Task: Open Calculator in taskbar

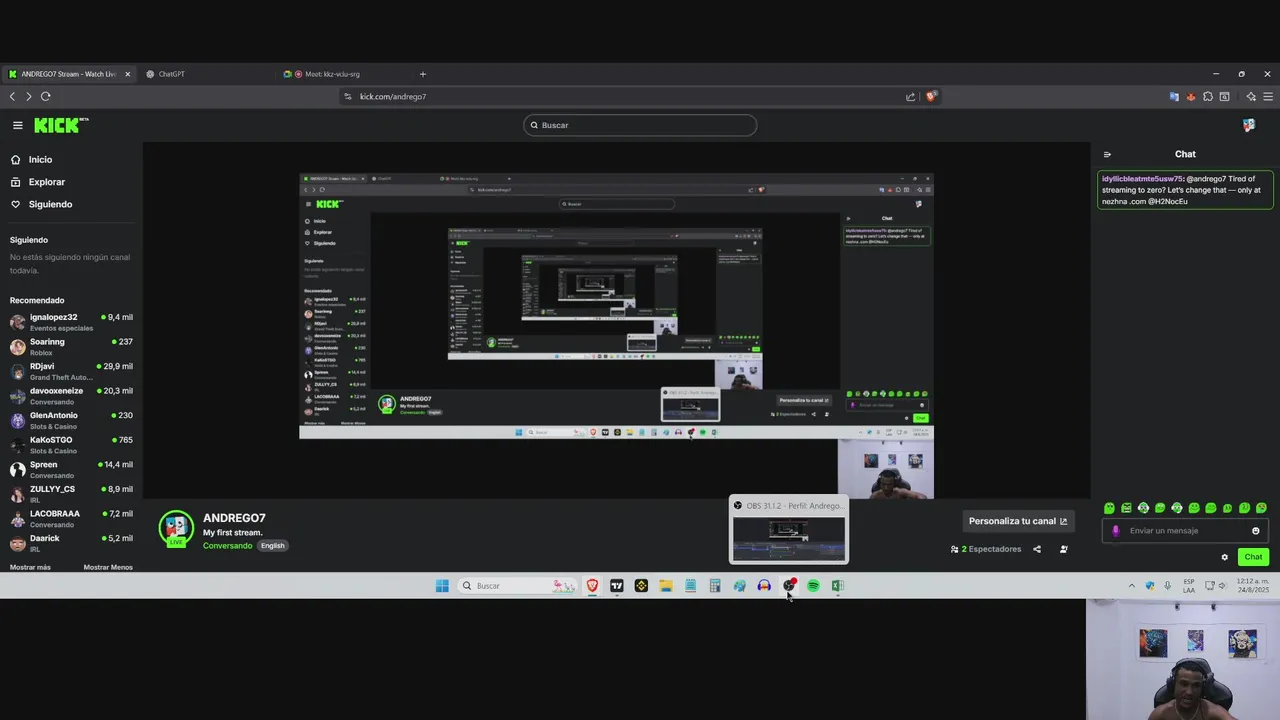Action: [715, 586]
